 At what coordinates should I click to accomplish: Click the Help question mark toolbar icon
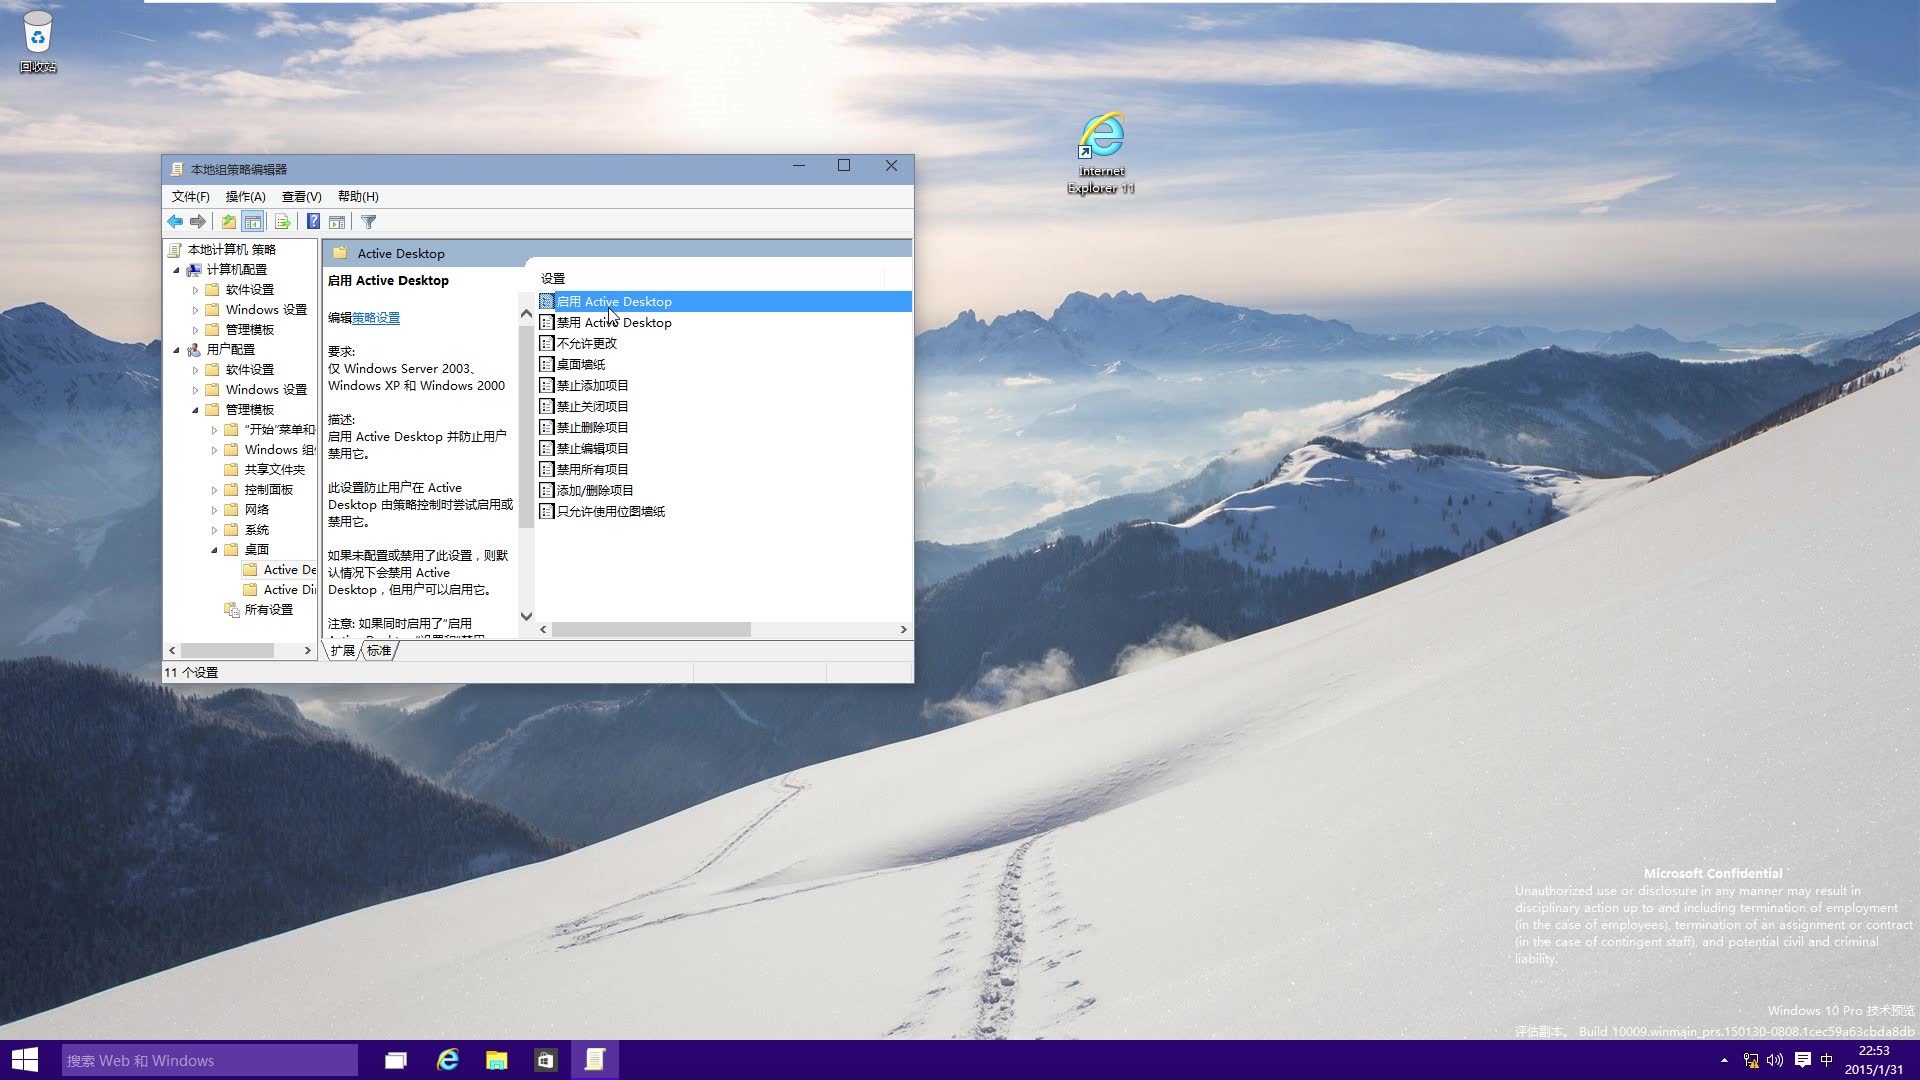point(313,222)
